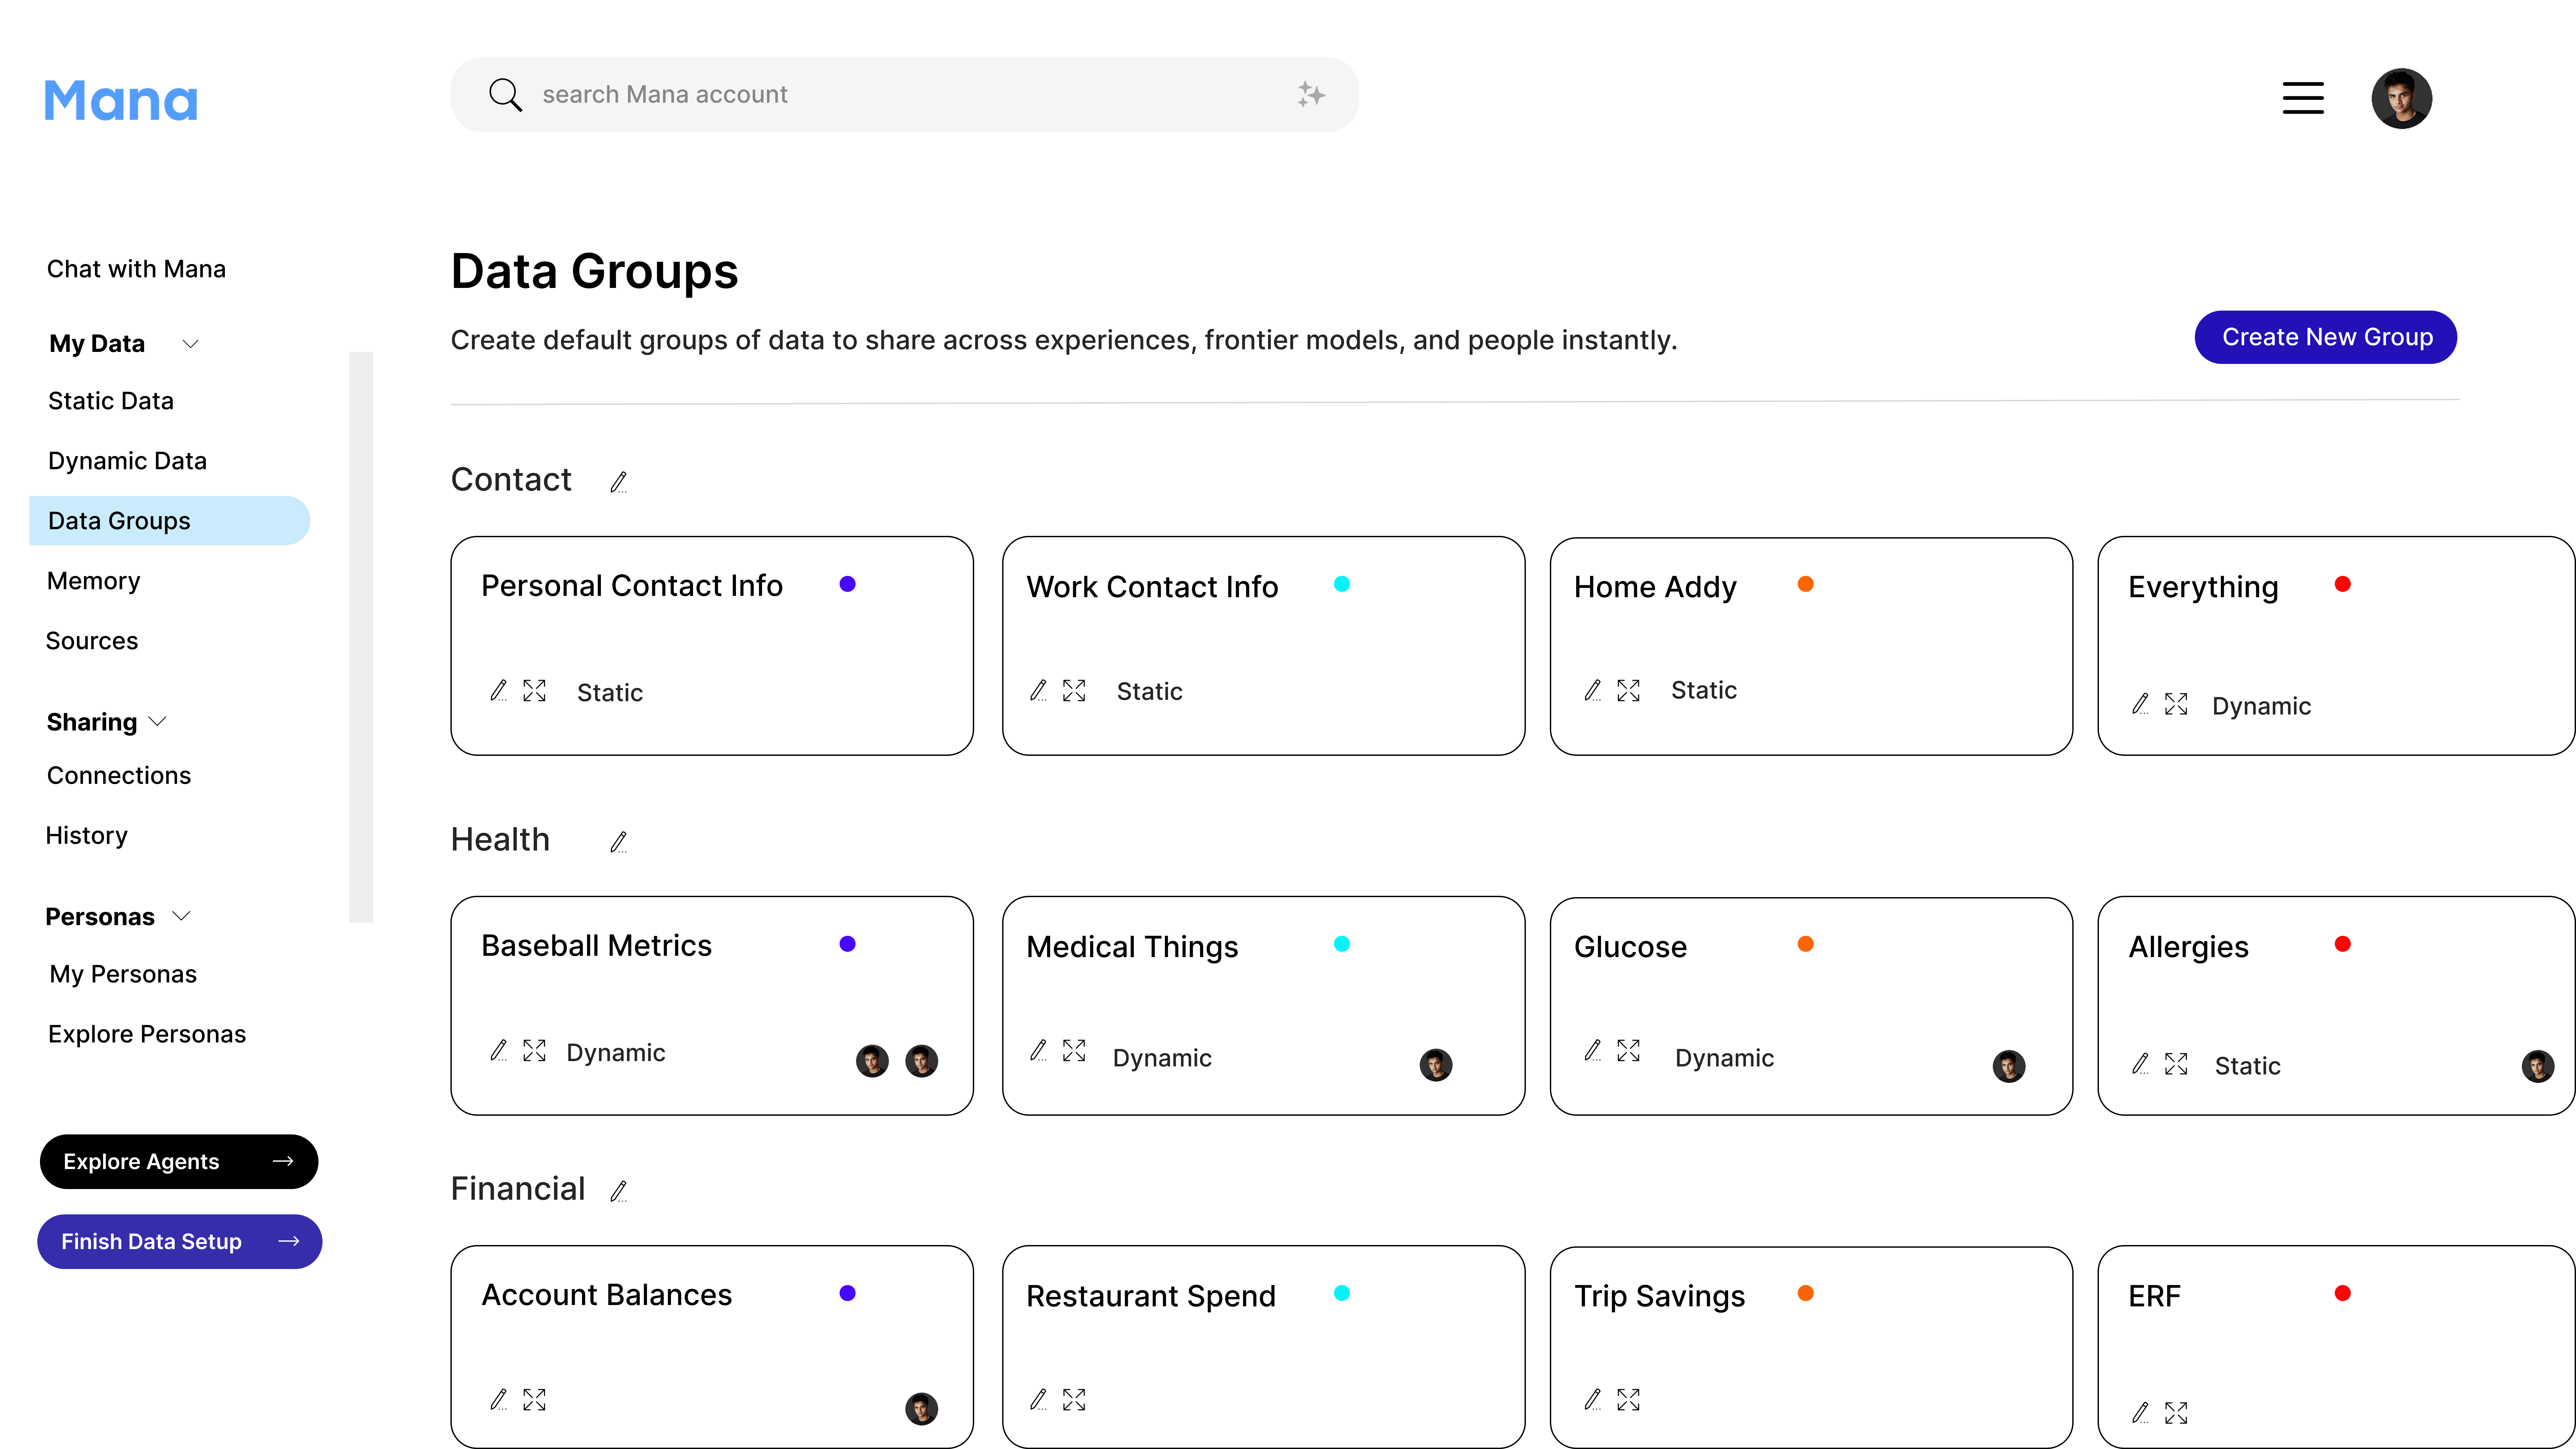Click shared avatar on Medical Things card
The height and width of the screenshot is (1449, 2576).
pos(1436,1065)
